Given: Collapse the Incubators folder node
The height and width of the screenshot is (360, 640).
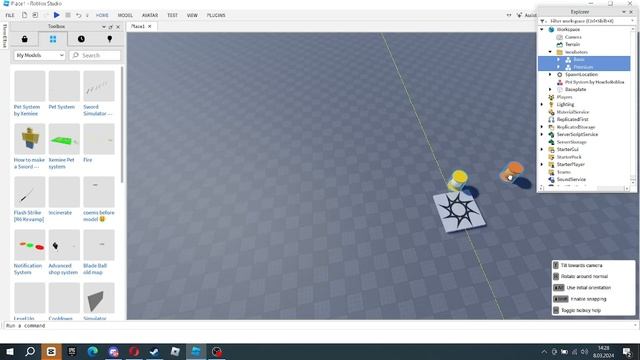Looking at the screenshot, I should [550, 52].
